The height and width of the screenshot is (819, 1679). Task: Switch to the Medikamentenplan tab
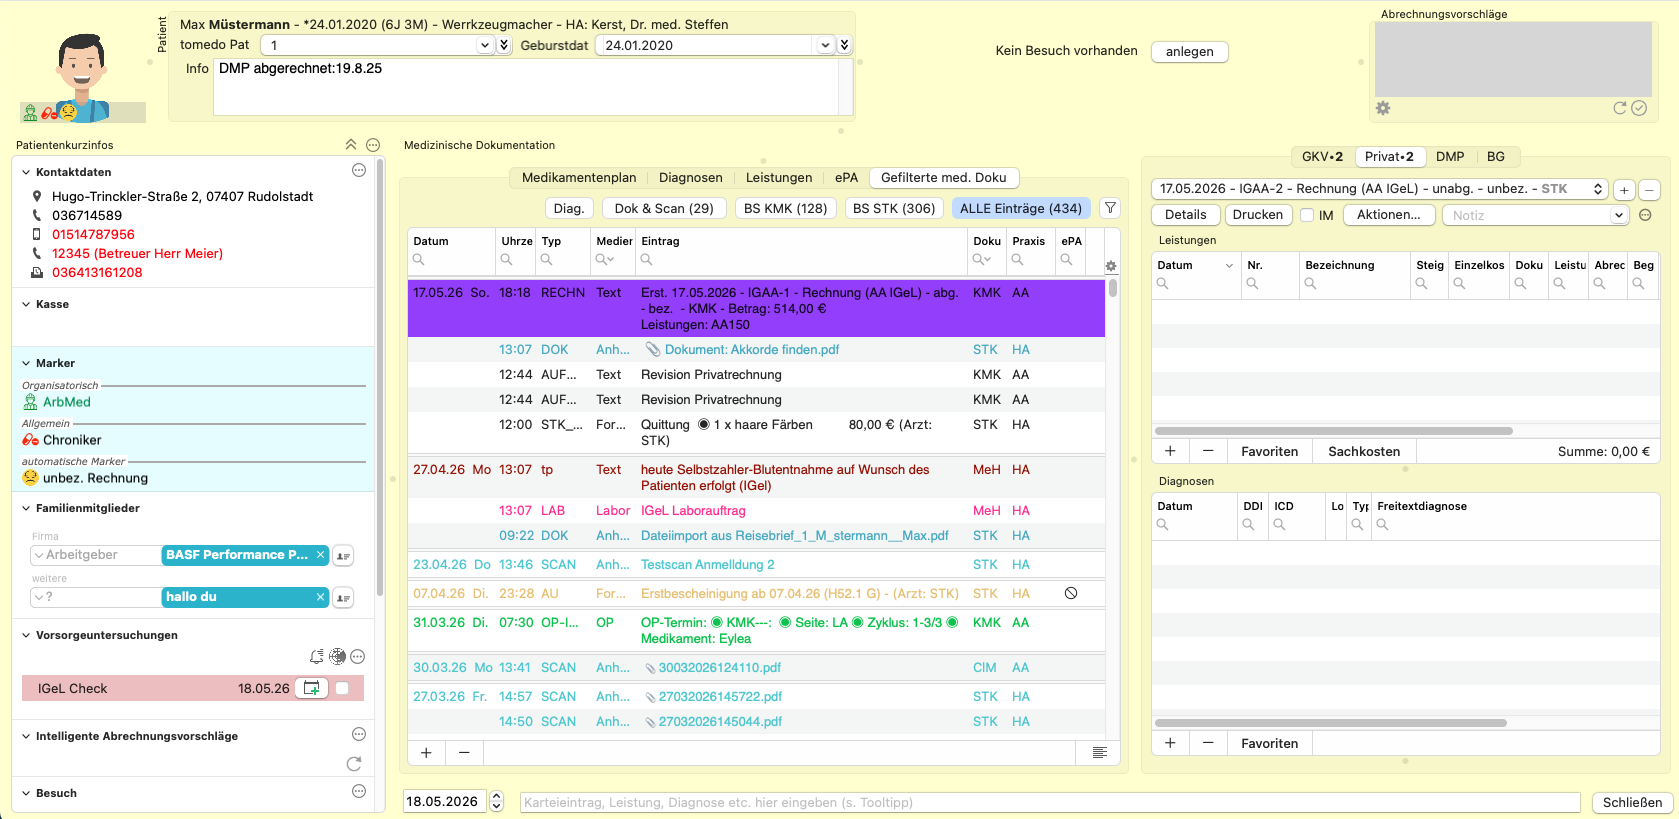coord(579,178)
